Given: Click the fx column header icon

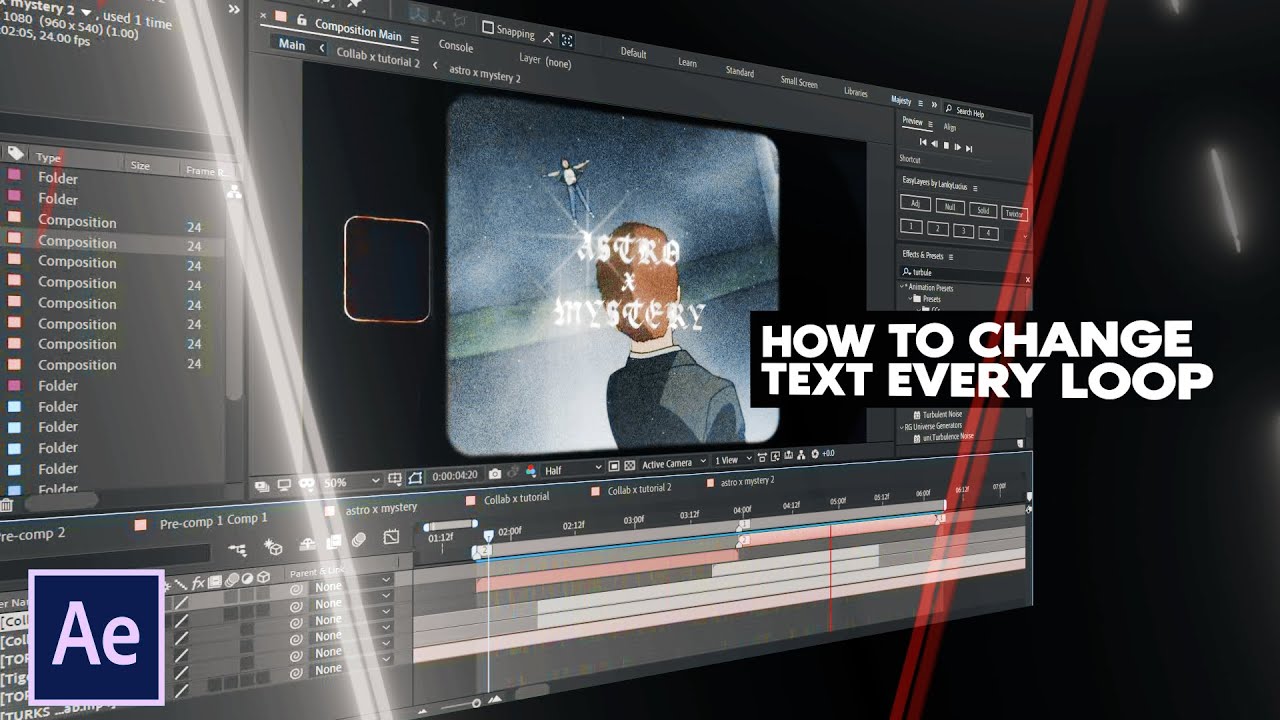Looking at the screenshot, I should (x=198, y=583).
